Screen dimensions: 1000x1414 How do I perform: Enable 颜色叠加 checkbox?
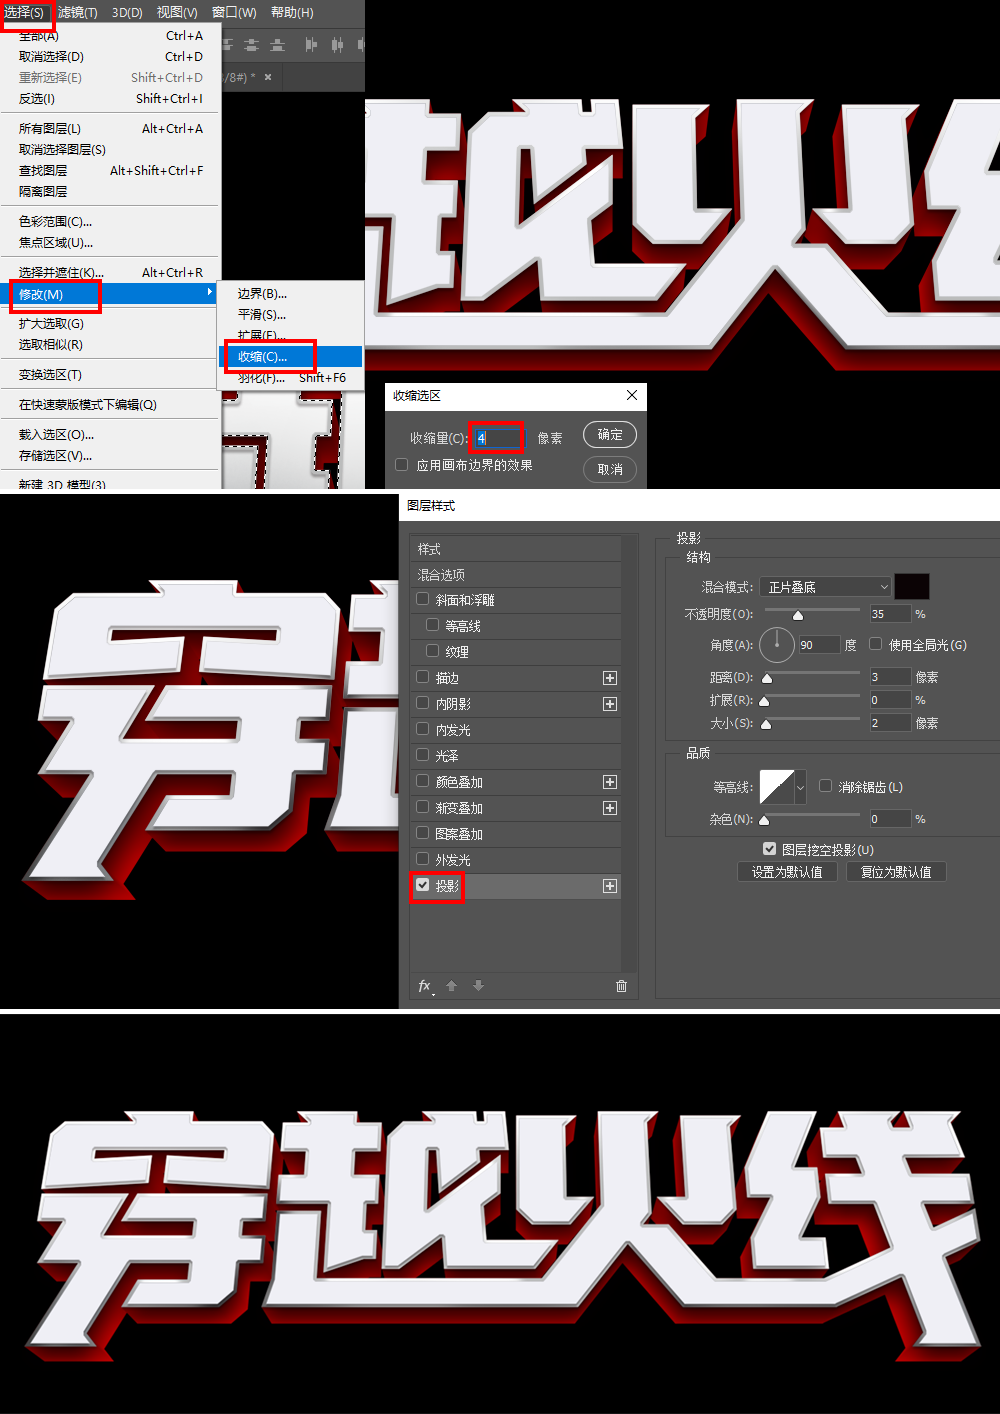(x=423, y=781)
